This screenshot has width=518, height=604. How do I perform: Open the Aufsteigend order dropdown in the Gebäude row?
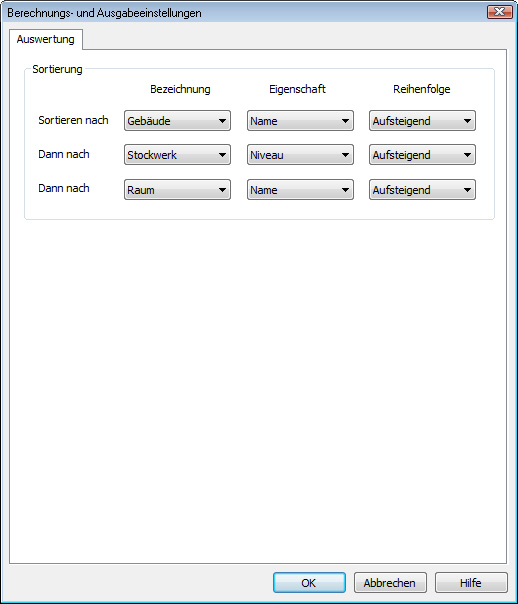point(422,121)
